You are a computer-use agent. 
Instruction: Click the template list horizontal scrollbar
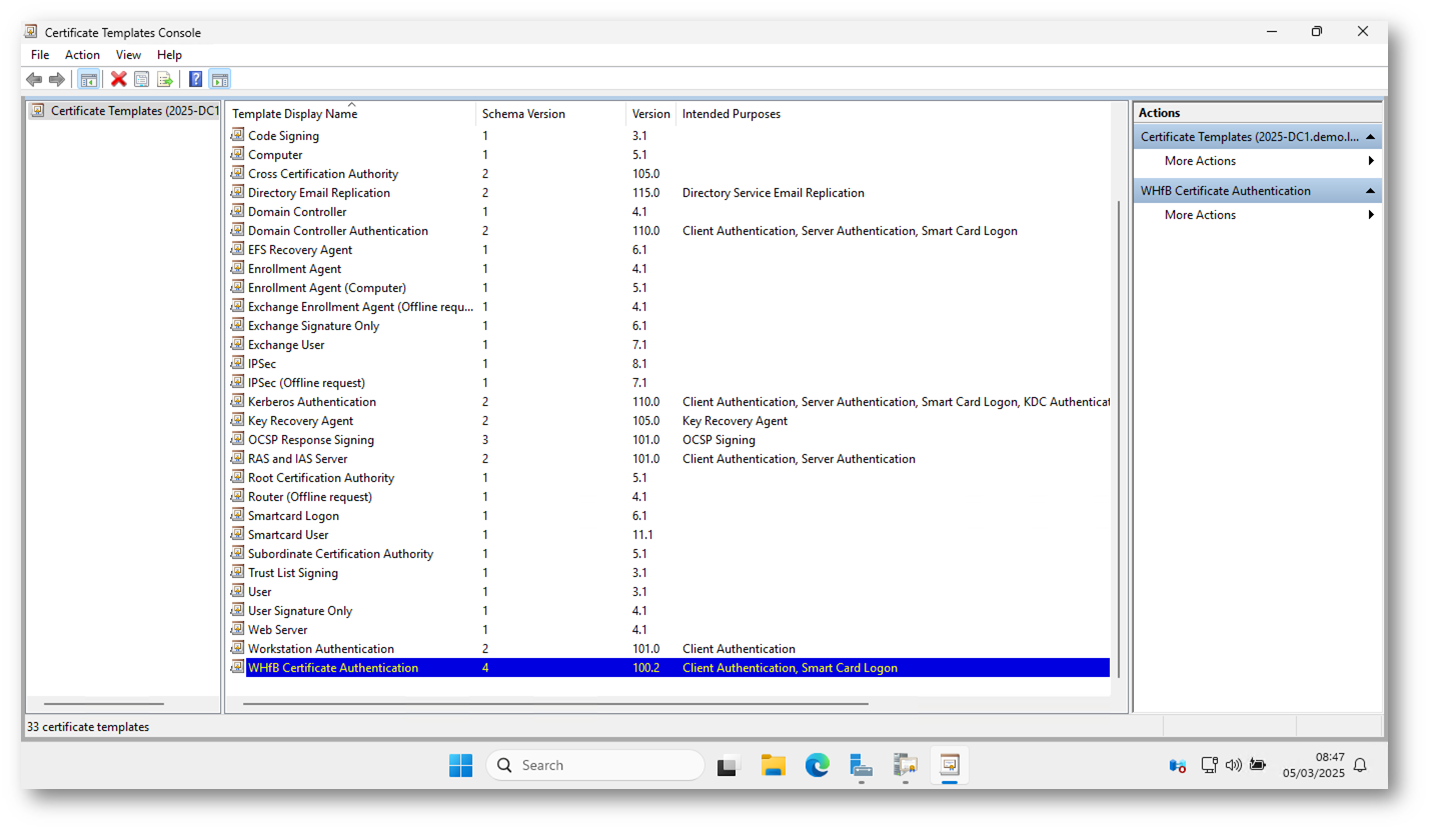[555, 704]
